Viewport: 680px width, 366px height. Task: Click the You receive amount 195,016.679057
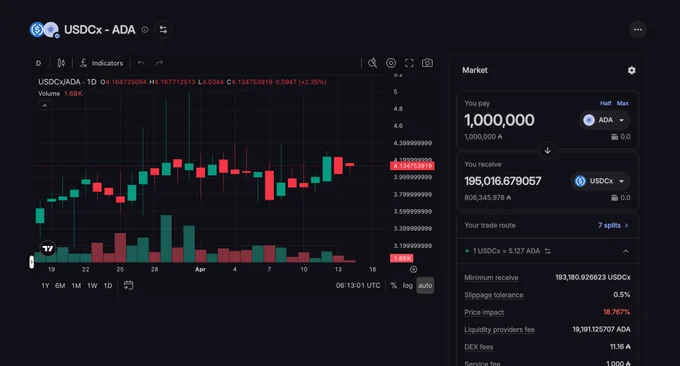click(503, 181)
